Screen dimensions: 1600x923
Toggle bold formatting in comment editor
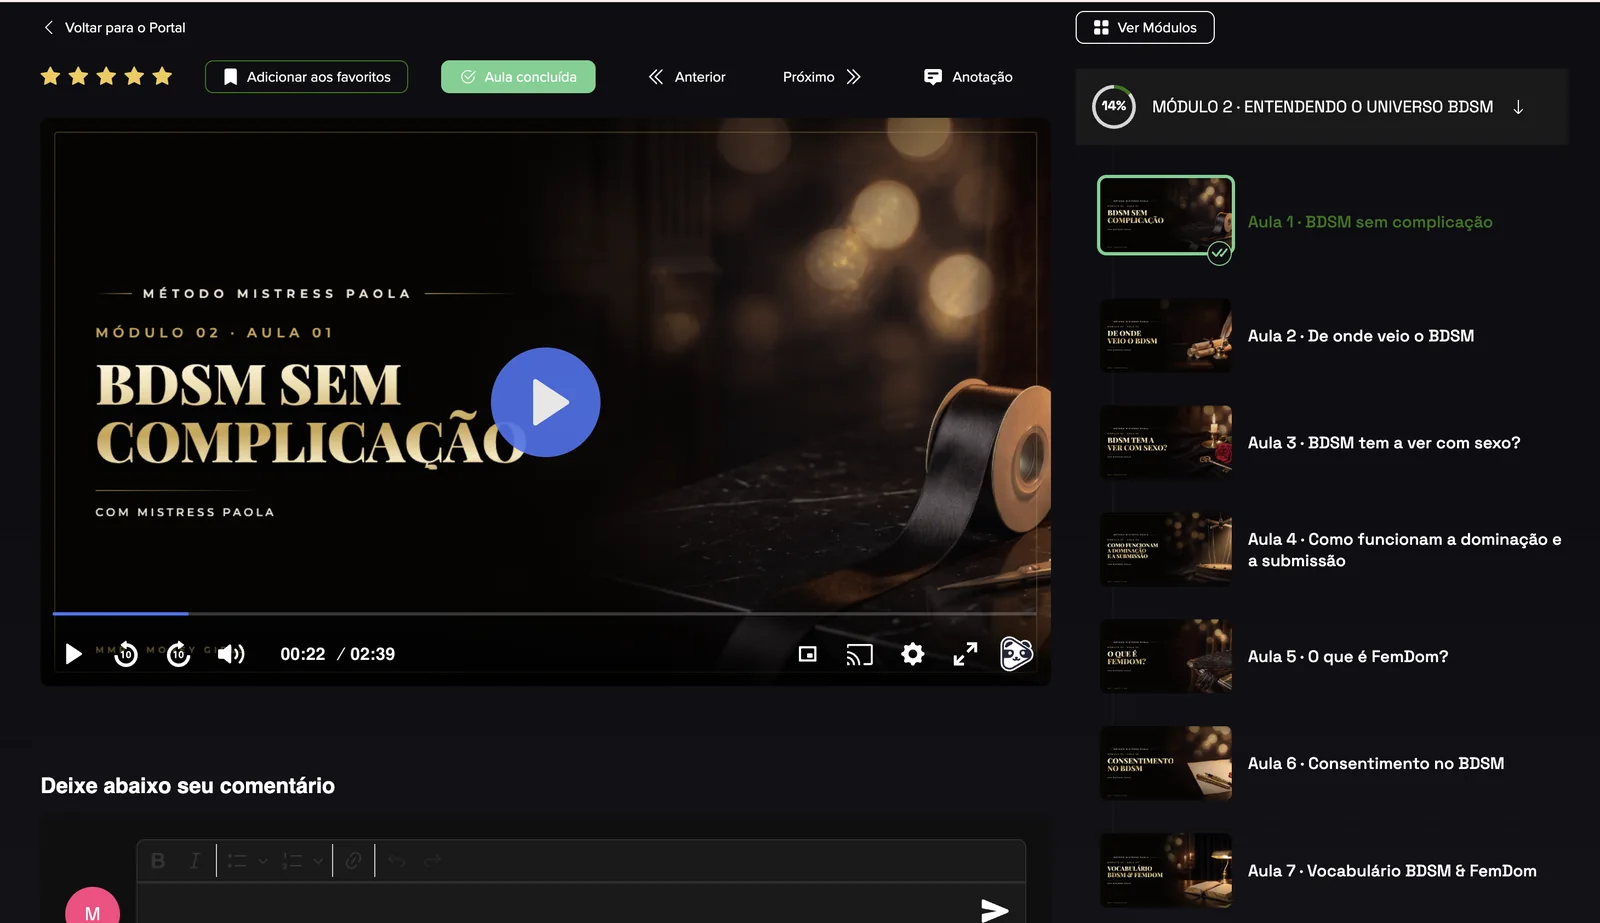click(158, 861)
